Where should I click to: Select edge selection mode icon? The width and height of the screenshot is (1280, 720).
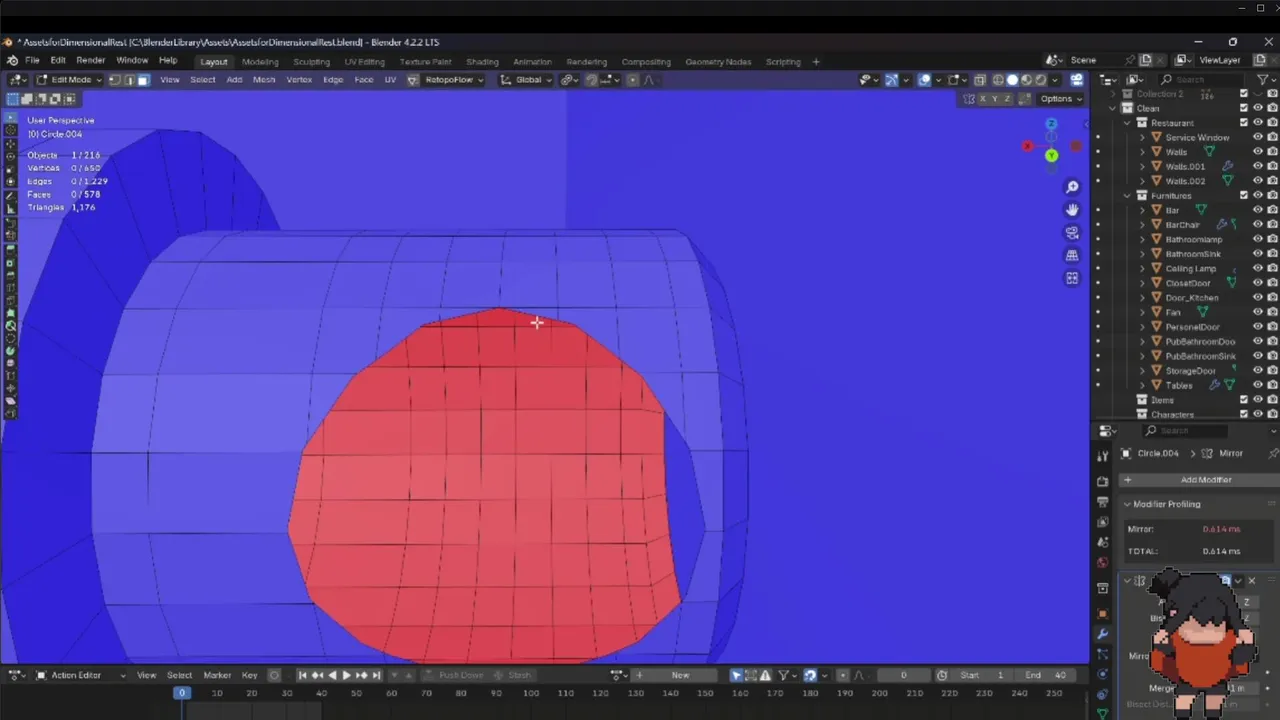coord(129,80)
